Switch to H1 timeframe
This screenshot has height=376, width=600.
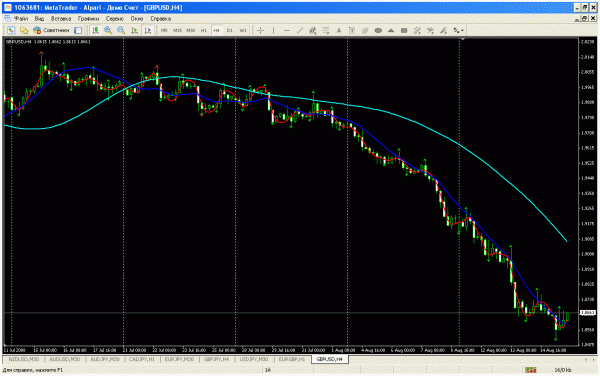click(204, 30)
